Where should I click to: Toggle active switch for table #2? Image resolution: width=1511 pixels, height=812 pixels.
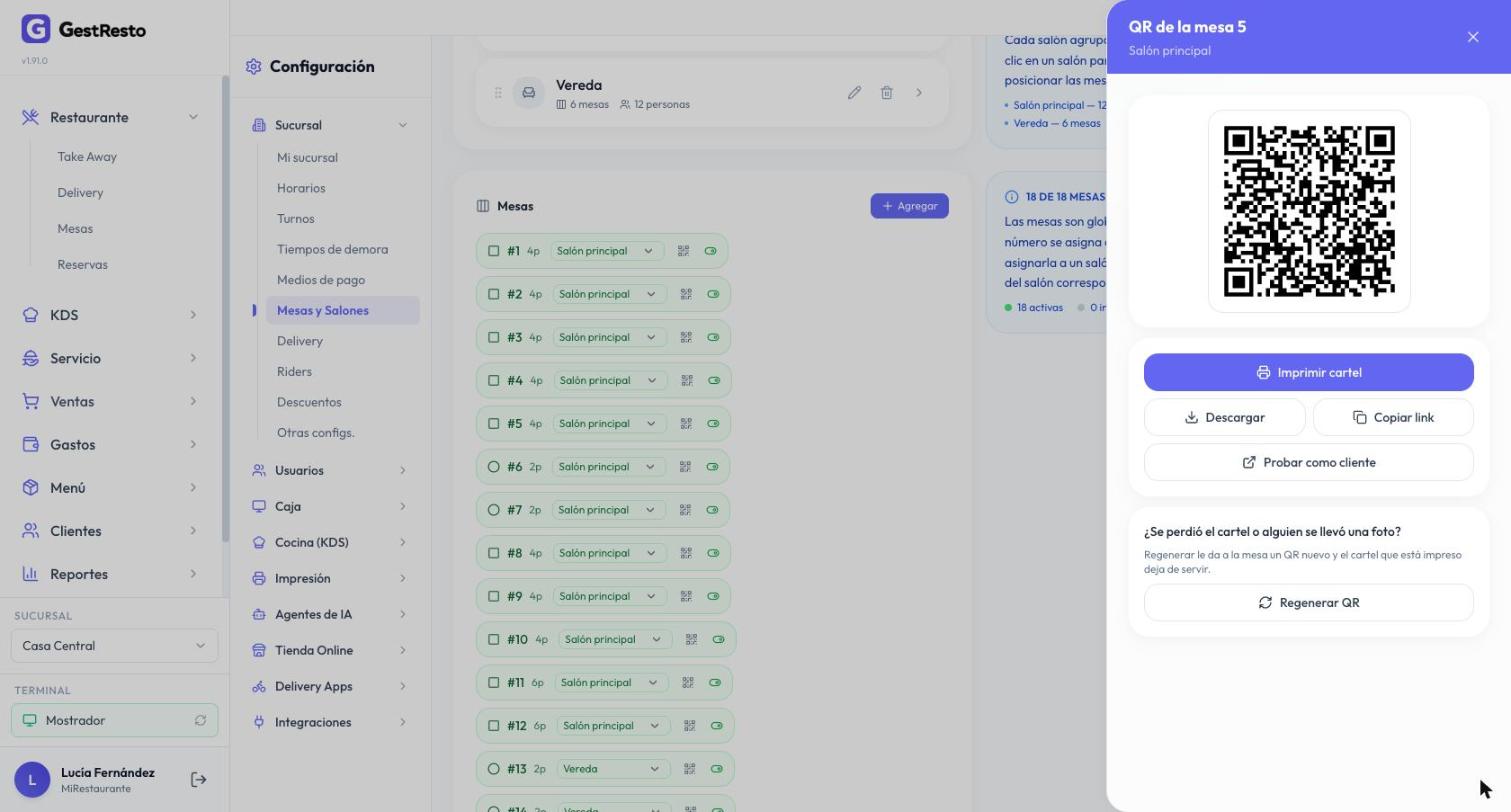[x=714, y=294]
